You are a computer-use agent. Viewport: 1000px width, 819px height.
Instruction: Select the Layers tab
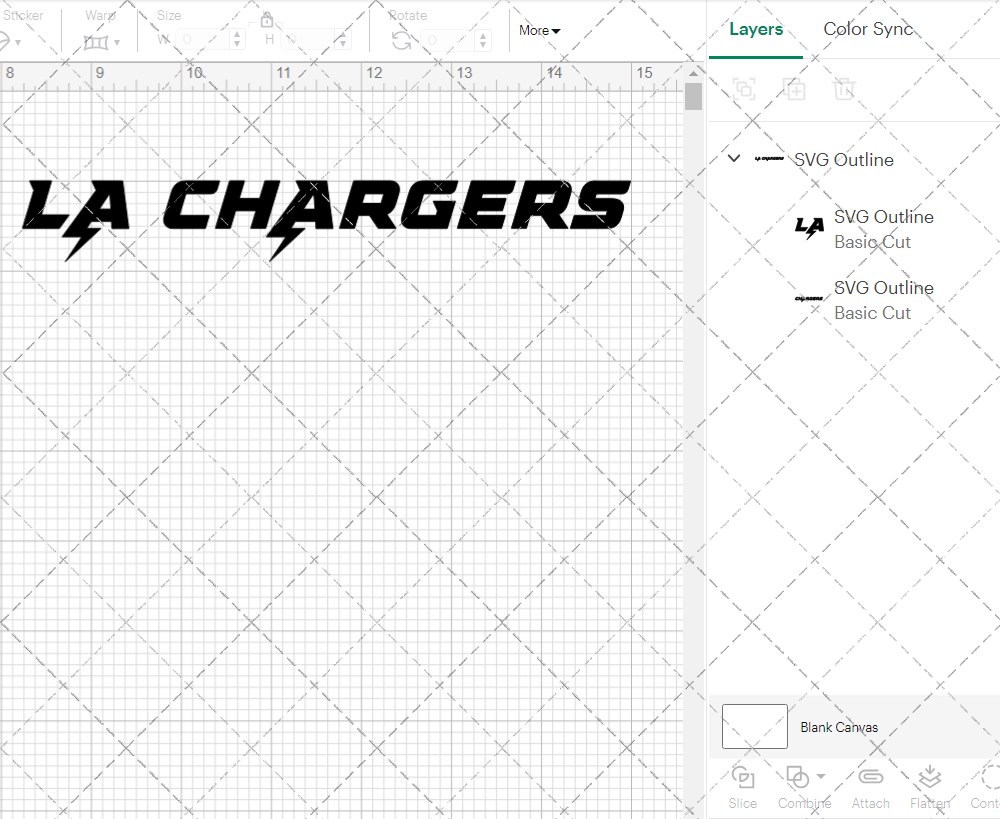point(756,29)
